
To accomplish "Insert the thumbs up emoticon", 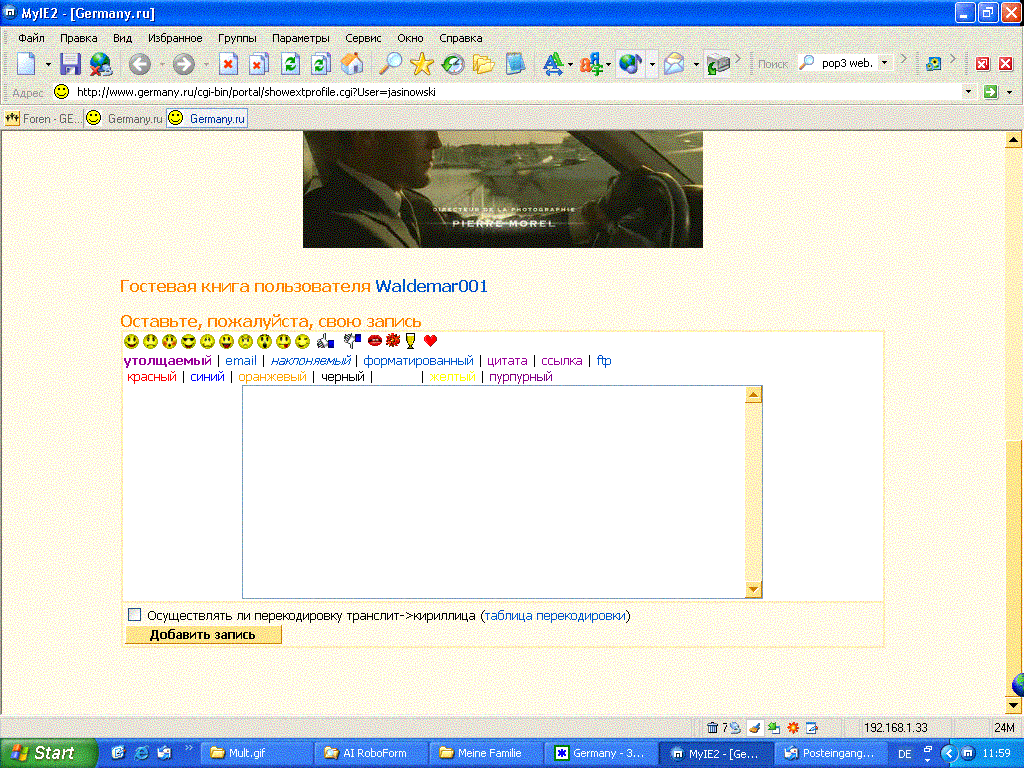I will click(x=325, y=341).
